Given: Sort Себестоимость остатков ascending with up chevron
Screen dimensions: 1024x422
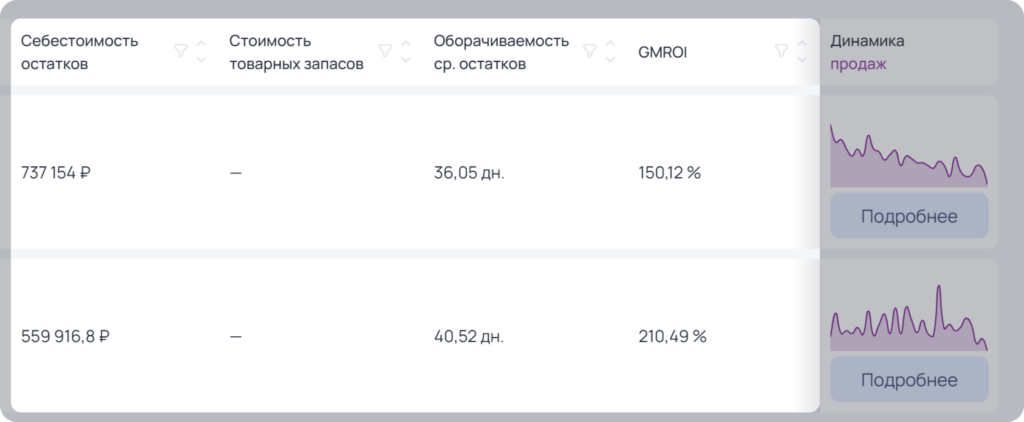Looking at the screenshot, I should tap(201, 44).
